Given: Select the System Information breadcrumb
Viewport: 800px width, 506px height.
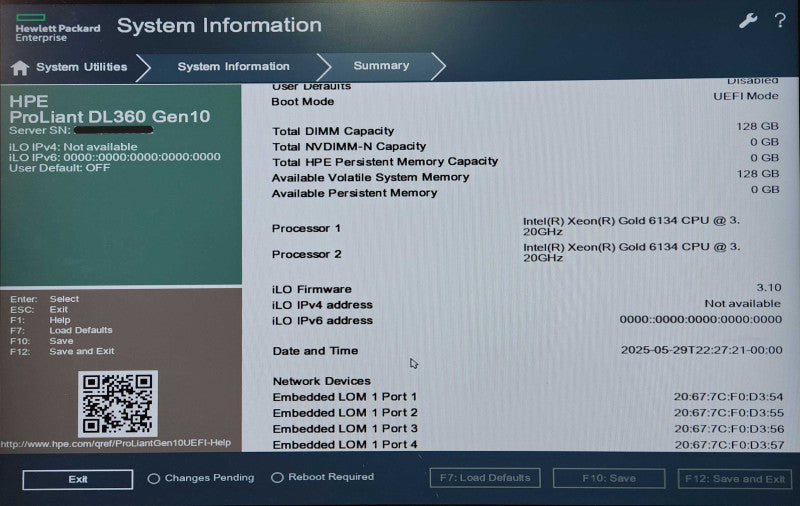Looking at the screenshot, I should 233,66.
